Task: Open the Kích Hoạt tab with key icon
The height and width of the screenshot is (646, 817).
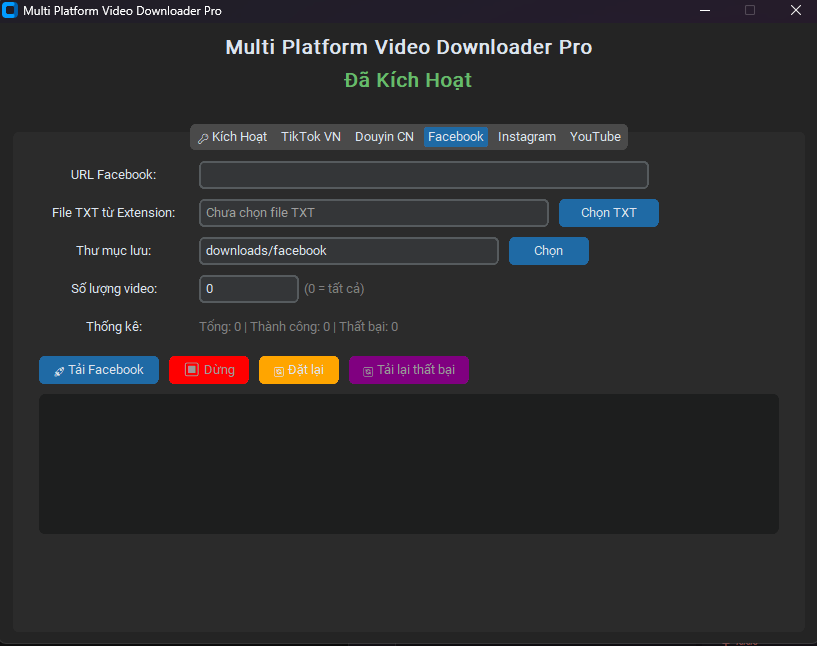Action: tap(232, 137)
